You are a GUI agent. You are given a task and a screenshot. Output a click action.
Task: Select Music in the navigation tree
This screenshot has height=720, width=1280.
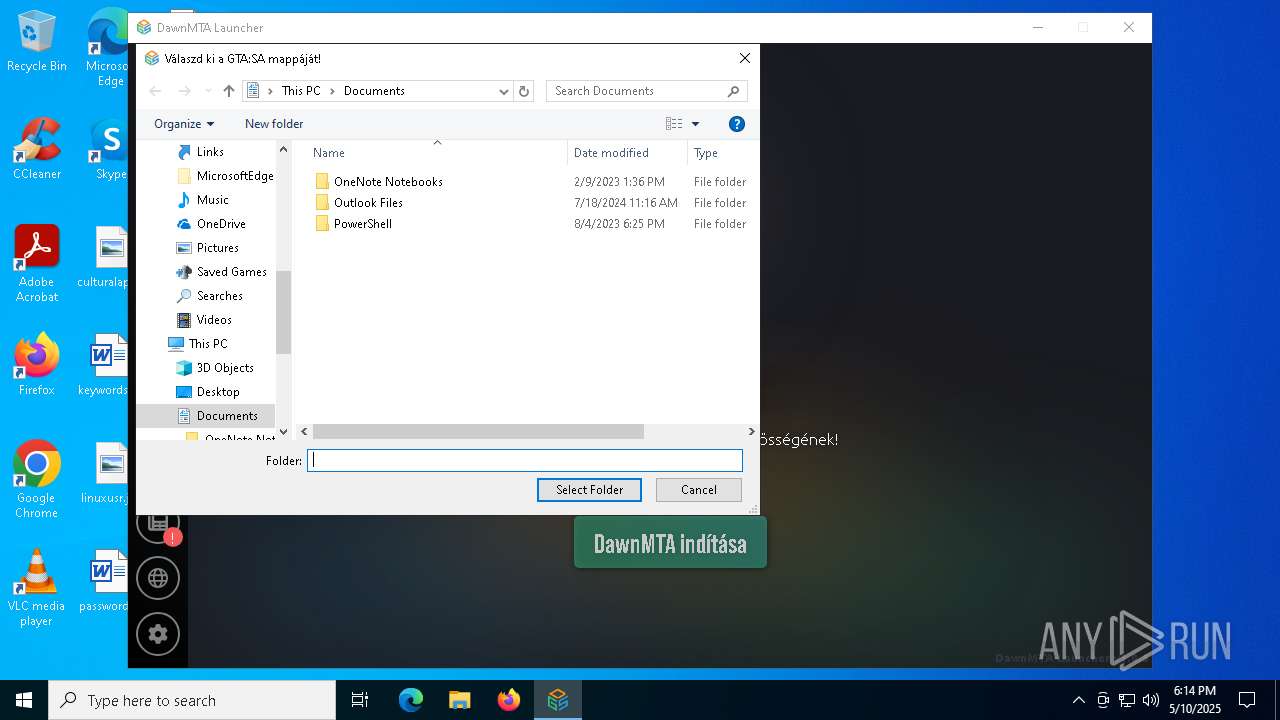(212, 200)
